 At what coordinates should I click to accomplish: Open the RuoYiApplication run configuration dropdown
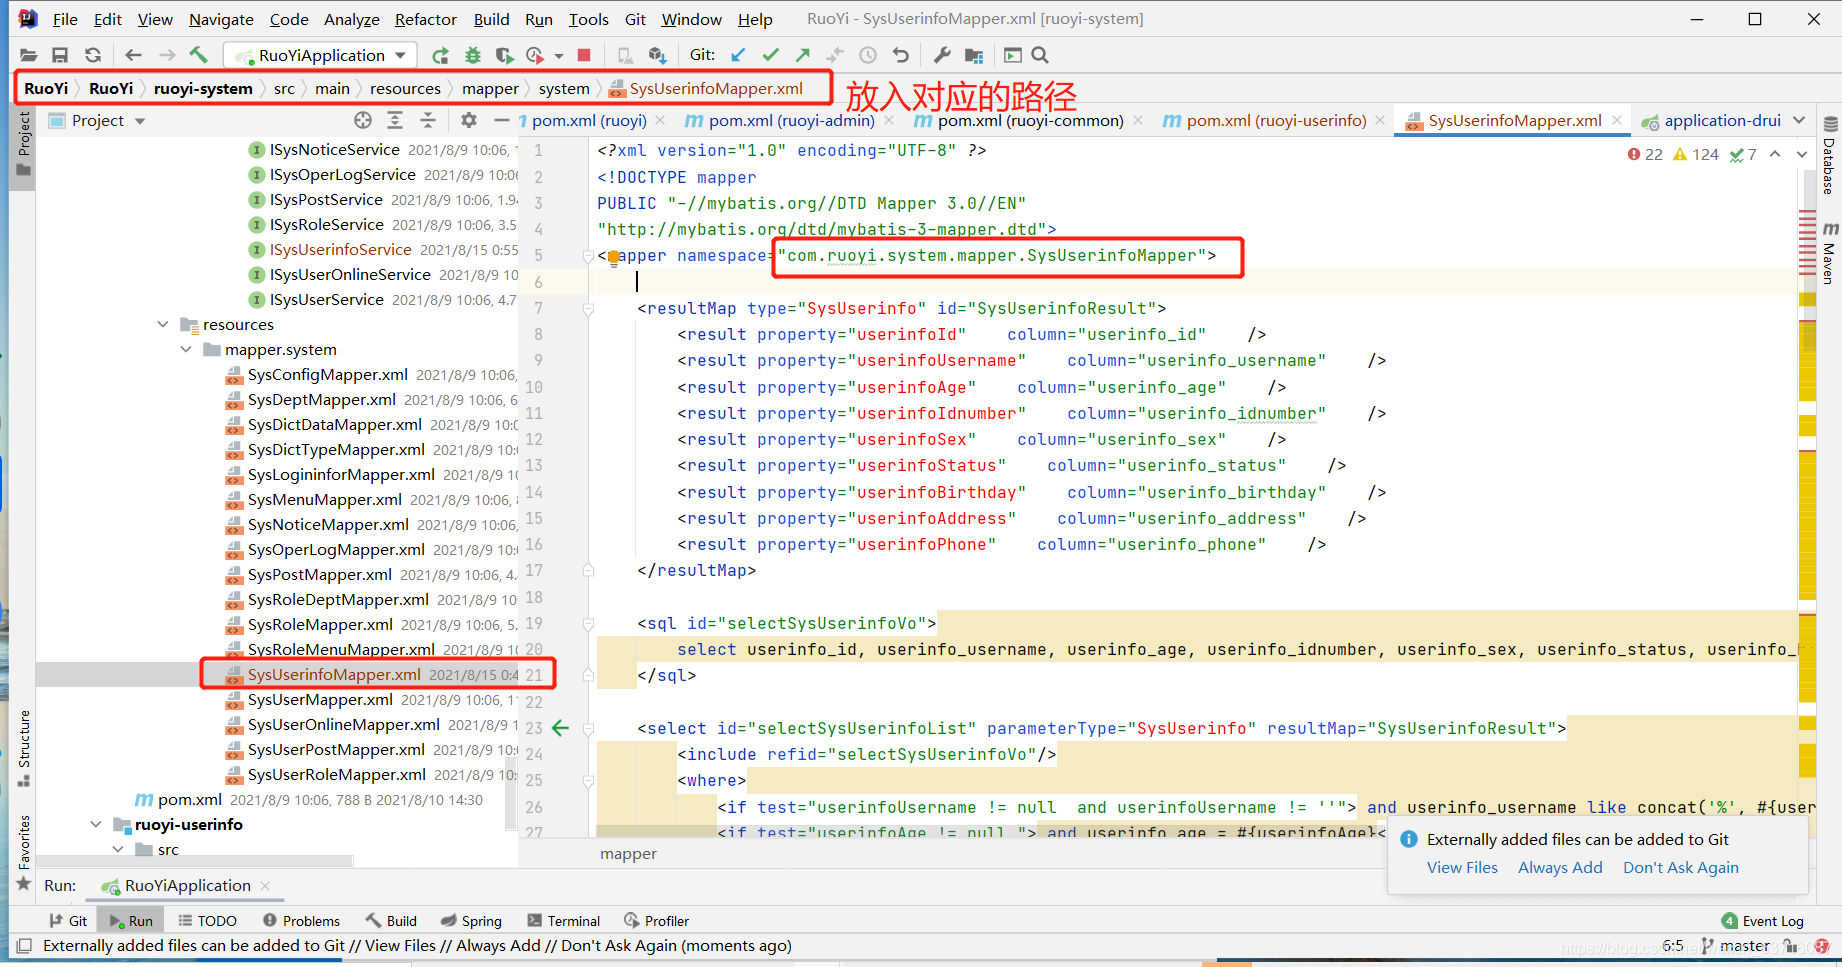[318, 55]
